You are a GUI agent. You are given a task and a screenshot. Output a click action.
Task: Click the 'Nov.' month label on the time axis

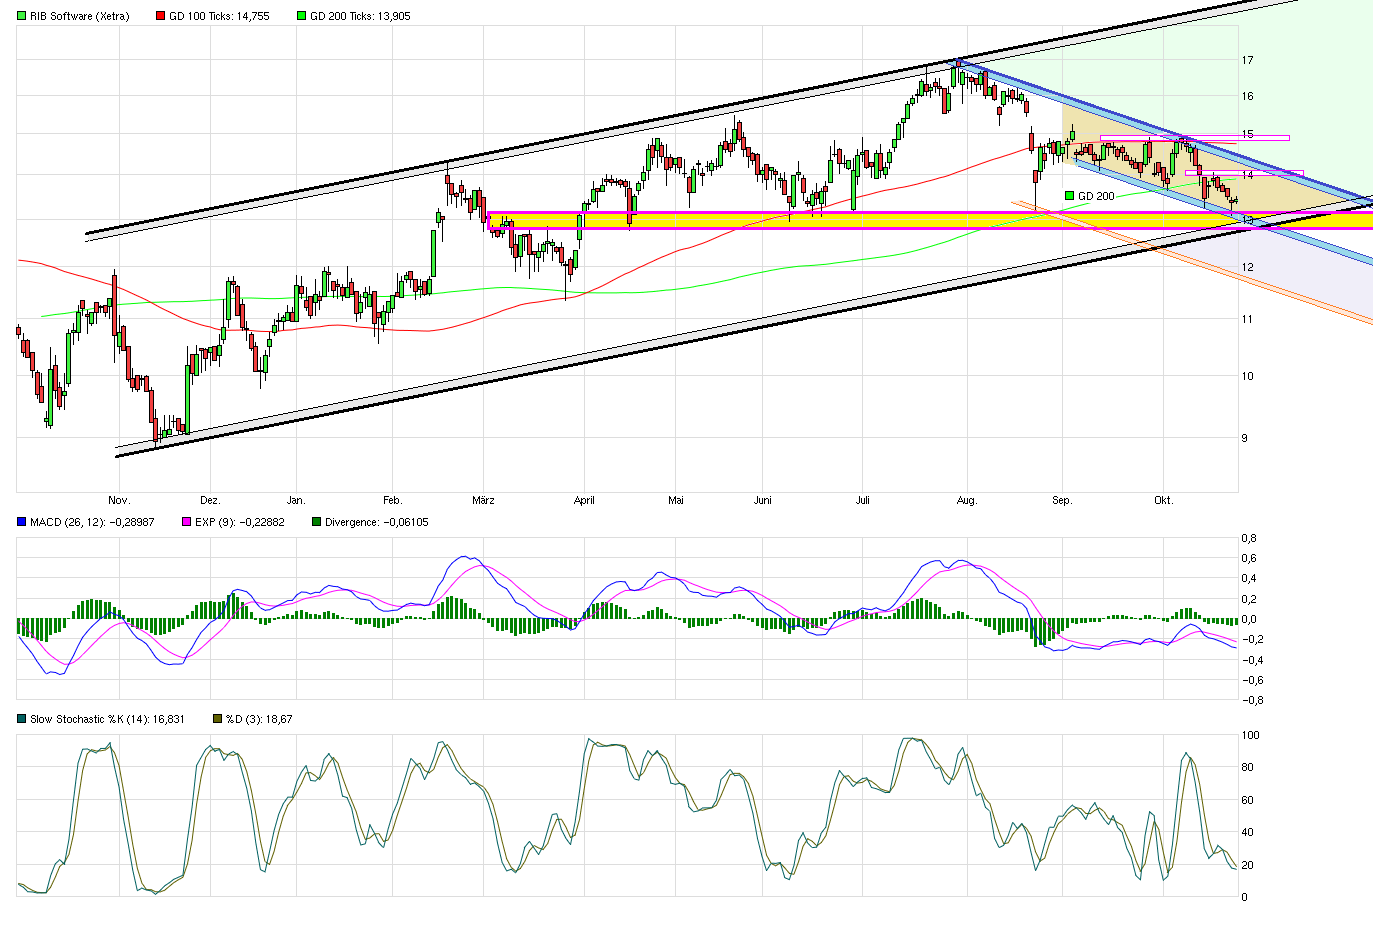[x=119, y=500]
